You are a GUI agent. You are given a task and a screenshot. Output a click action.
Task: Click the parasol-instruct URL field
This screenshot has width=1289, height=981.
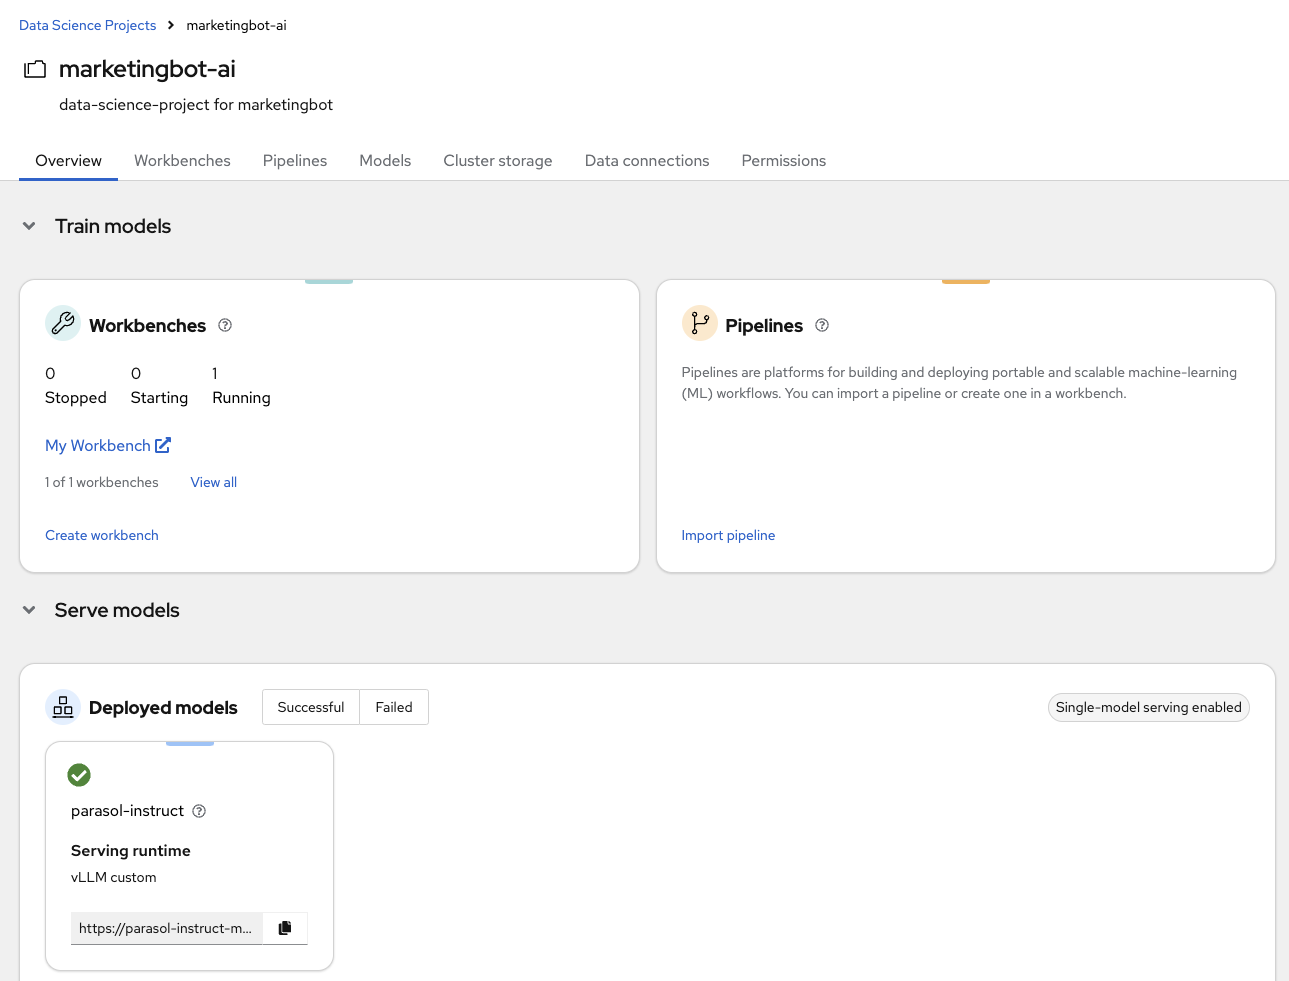166,928
